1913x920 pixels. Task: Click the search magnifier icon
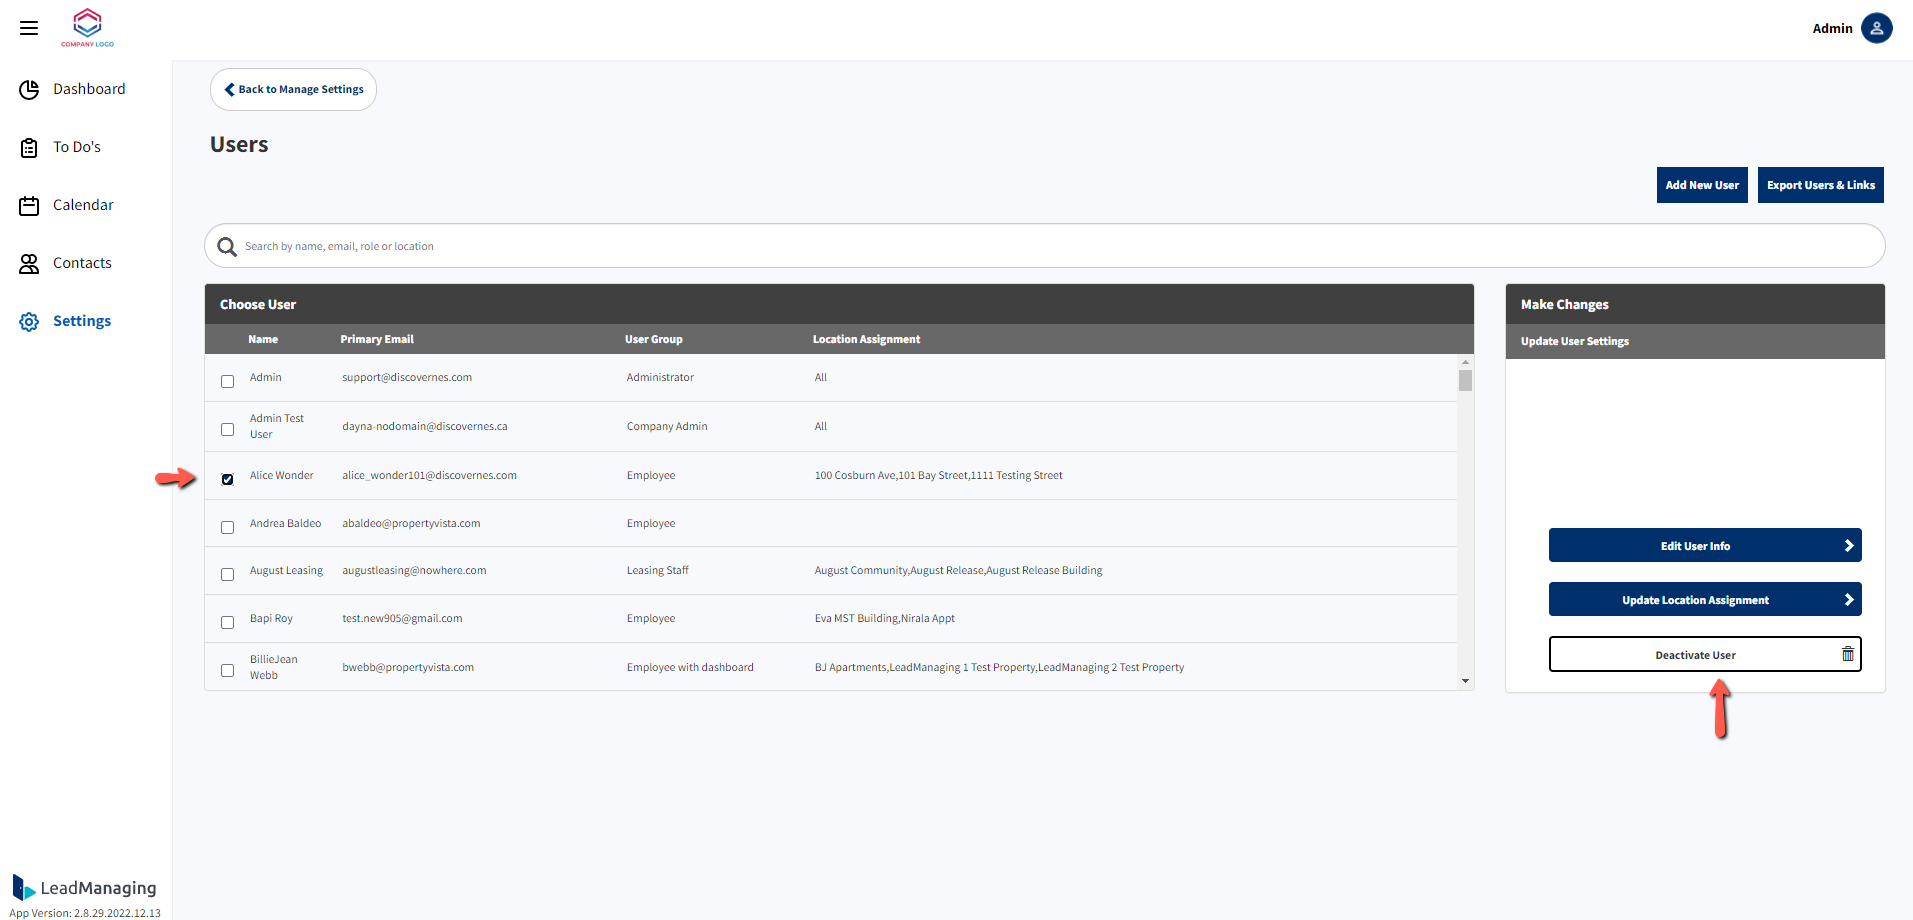click(227, 247)
